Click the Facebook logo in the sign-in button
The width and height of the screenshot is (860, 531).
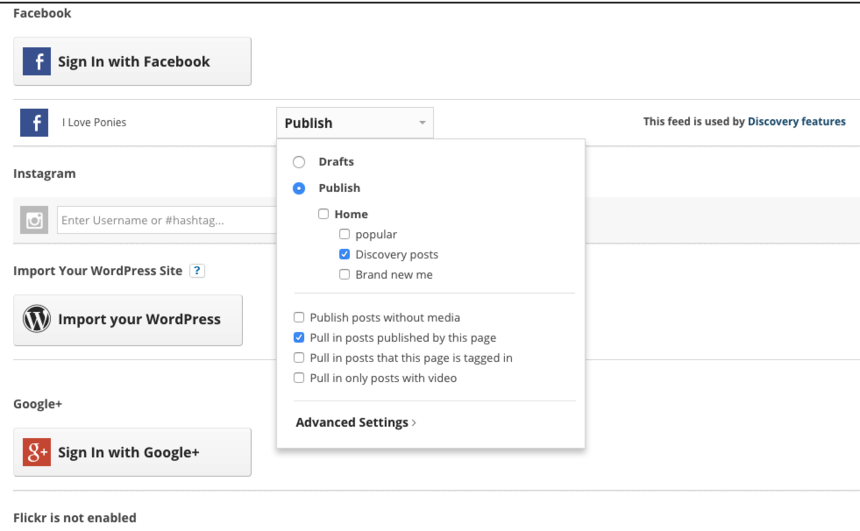pyautogui.click(x=37, y=62)
